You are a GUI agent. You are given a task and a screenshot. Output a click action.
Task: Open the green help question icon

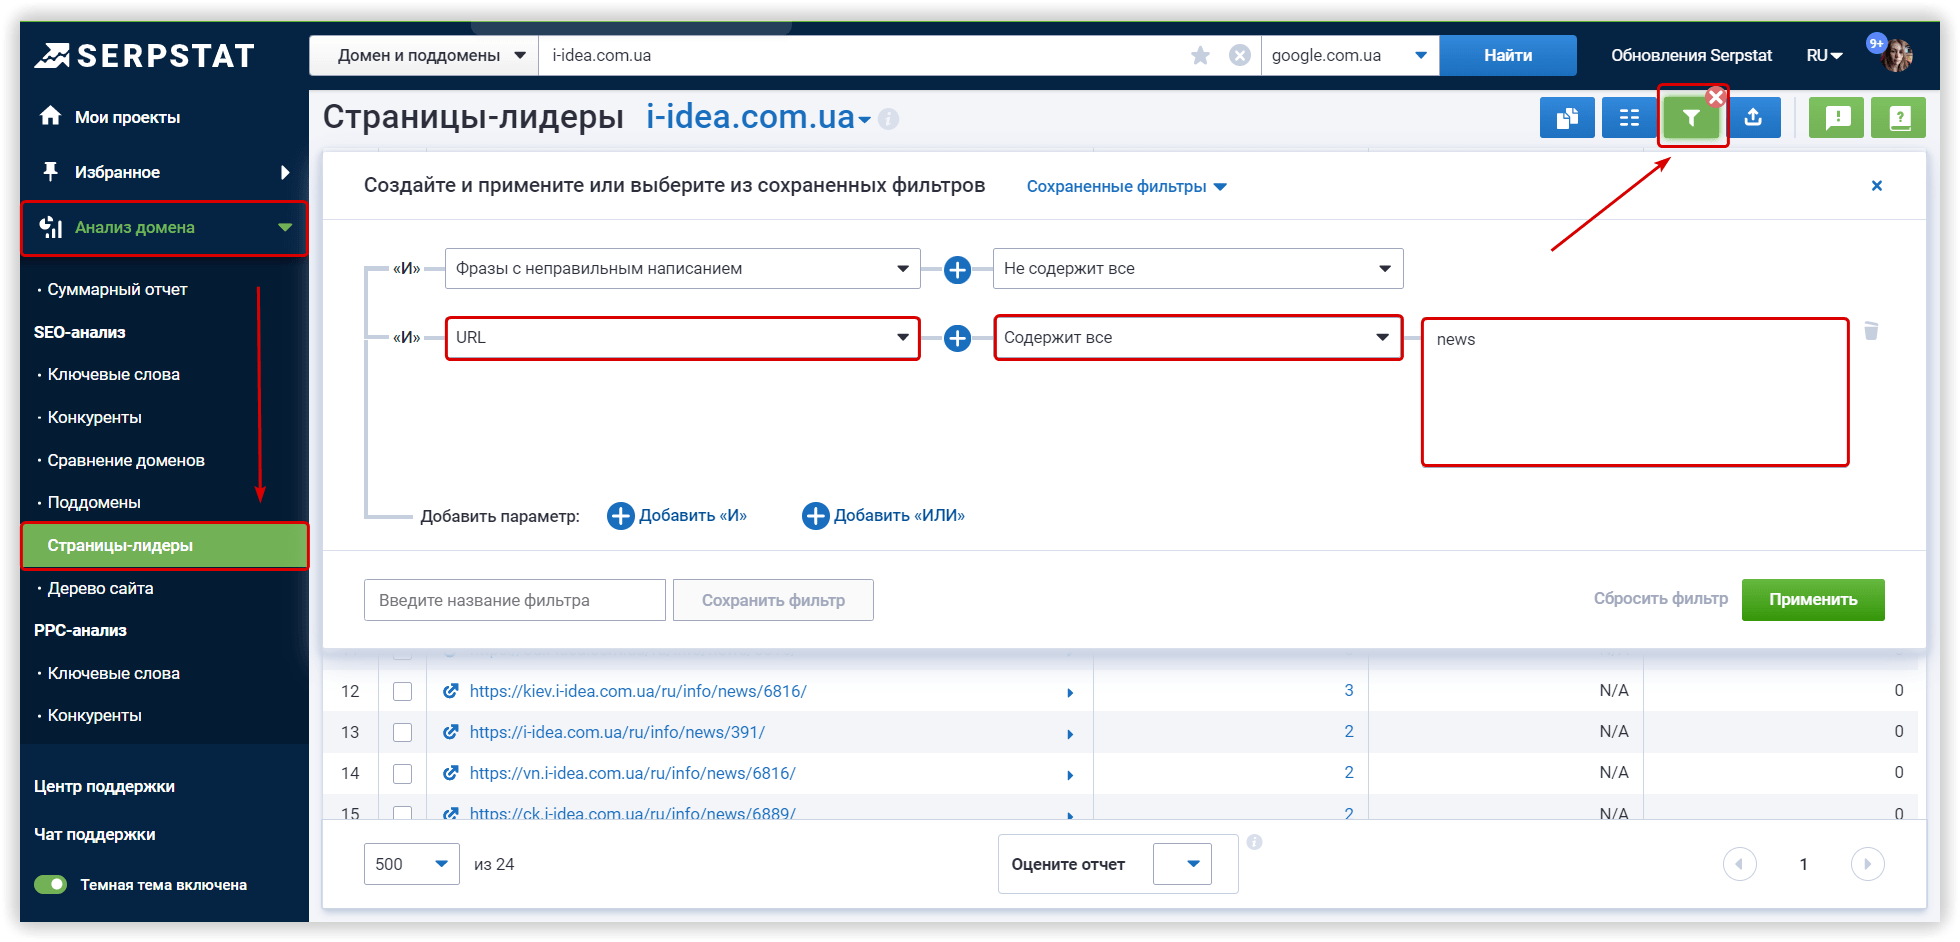[1899, 118]
